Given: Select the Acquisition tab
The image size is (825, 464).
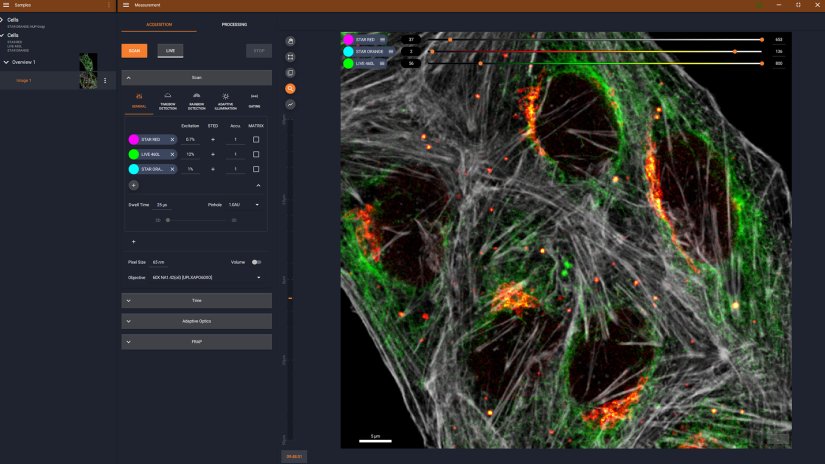Looking at the screenshot, I should coord(159,24).
